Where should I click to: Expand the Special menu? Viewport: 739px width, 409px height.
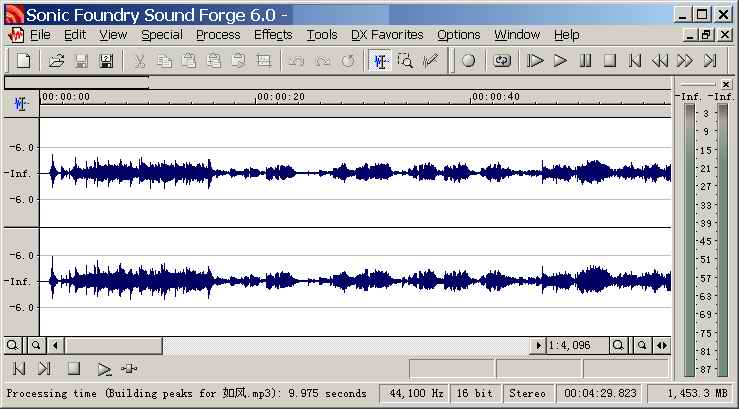click(x=161, y=35)
